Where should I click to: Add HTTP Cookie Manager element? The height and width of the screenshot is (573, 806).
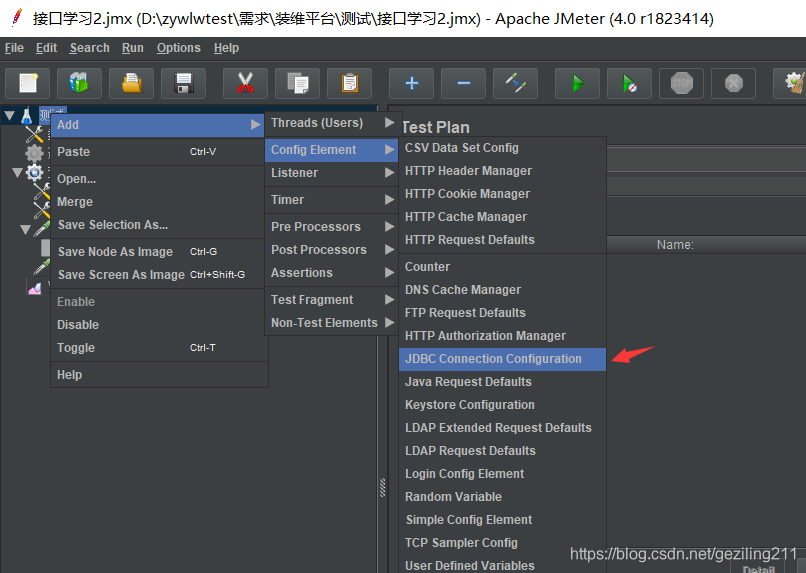[503, 194]
